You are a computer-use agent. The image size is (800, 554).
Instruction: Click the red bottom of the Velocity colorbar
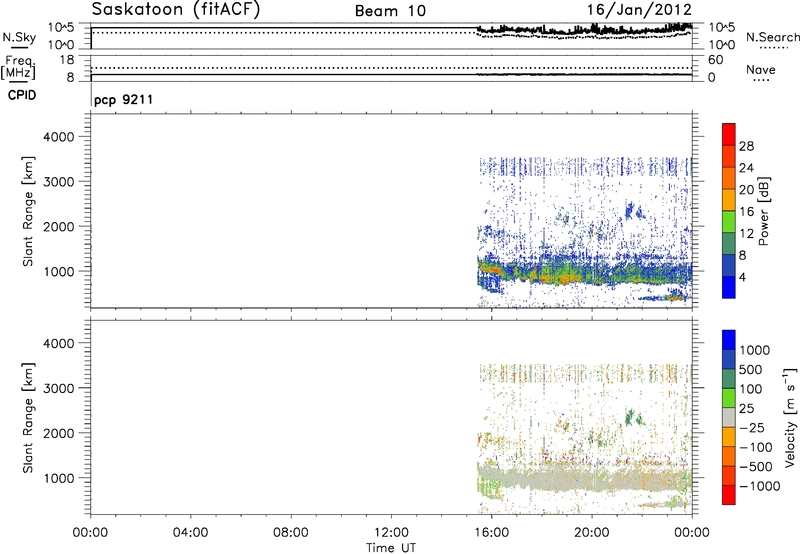pyautogui.click(x=729, y=495)
